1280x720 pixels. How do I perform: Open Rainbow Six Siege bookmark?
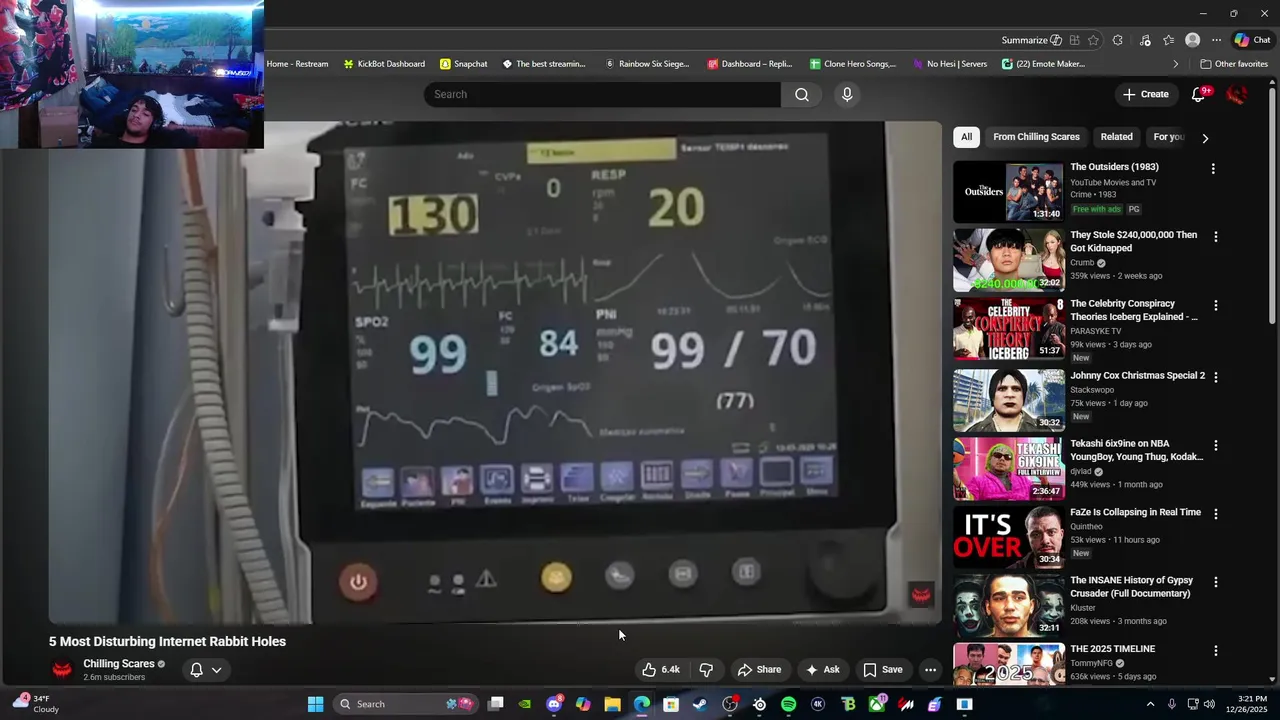[647, 64]
